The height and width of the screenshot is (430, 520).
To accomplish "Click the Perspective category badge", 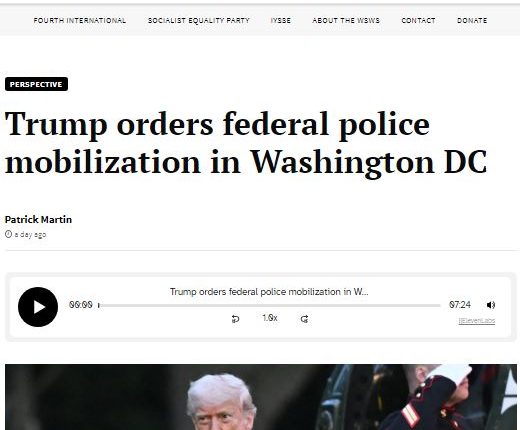I will [x=36, y=84].
